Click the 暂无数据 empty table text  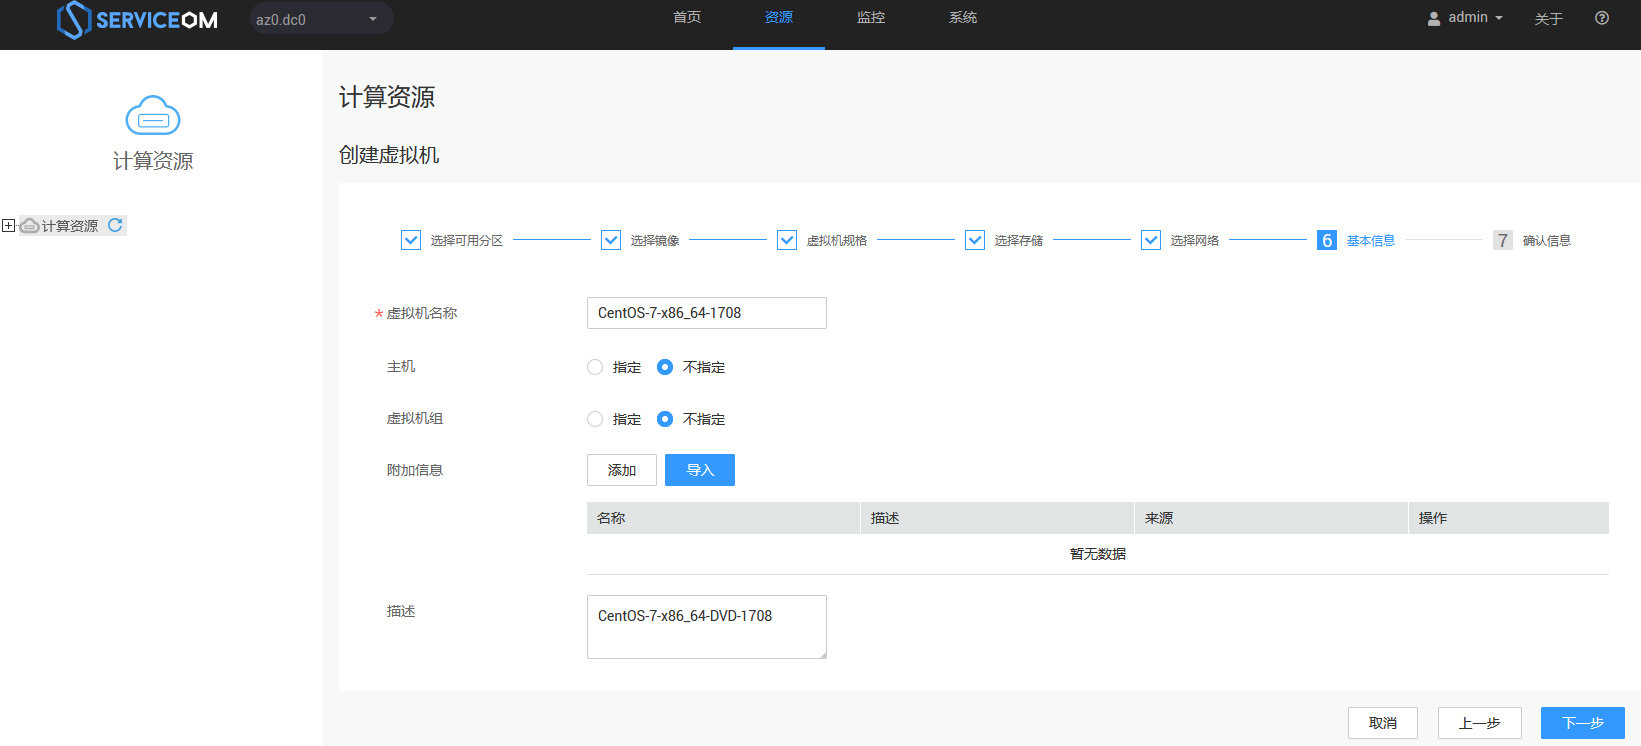1098,554
